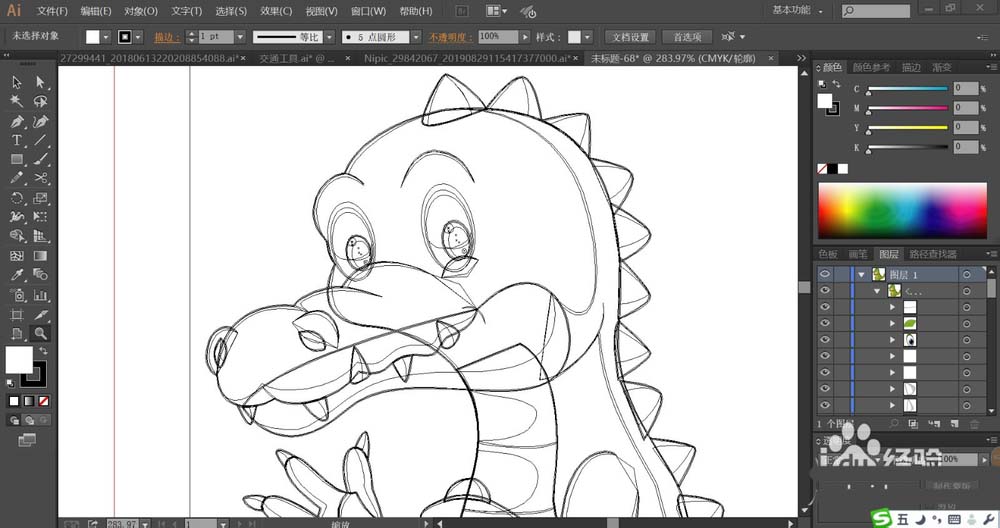Click the 文档设置 button
Image resolution: width=1000 pixels, height=528 pixels.
(630, 37)
